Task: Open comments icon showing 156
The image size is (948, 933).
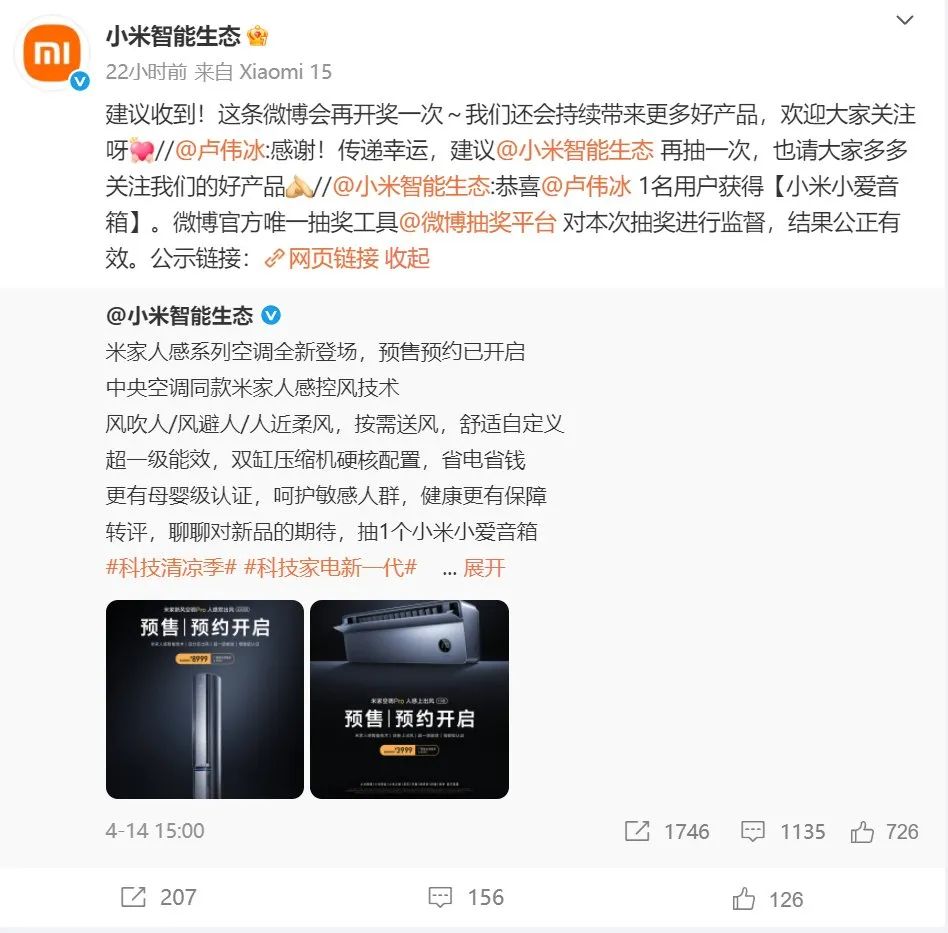Action: point(440,897)
